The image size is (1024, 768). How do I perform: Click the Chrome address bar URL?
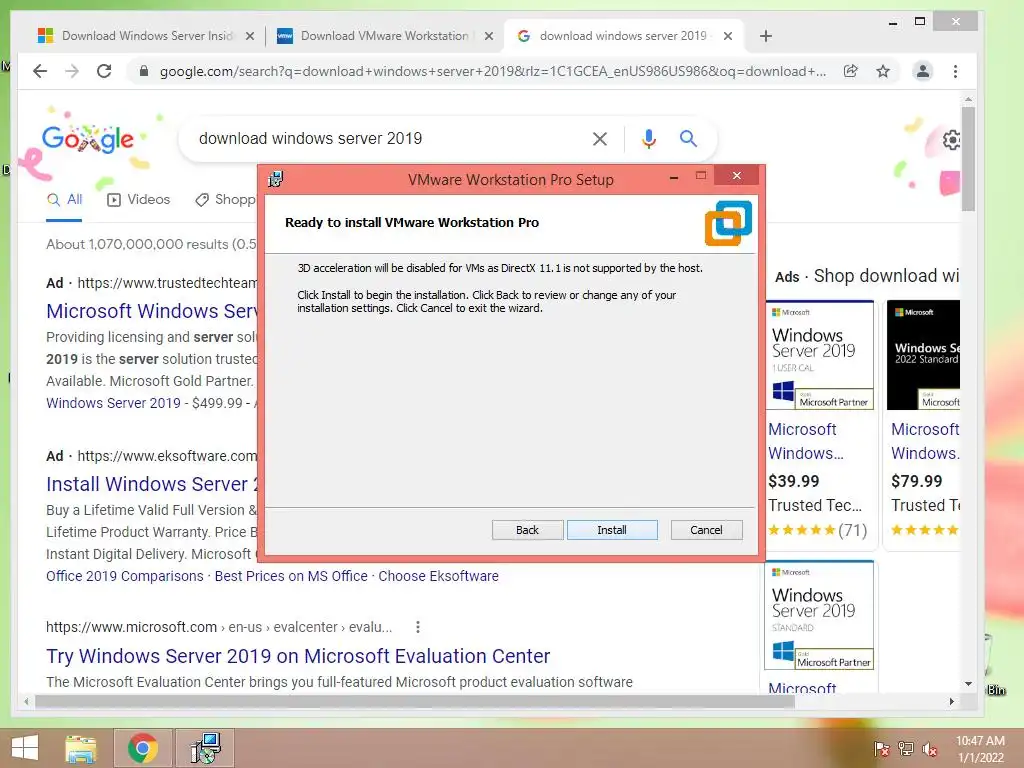[492, 71]
